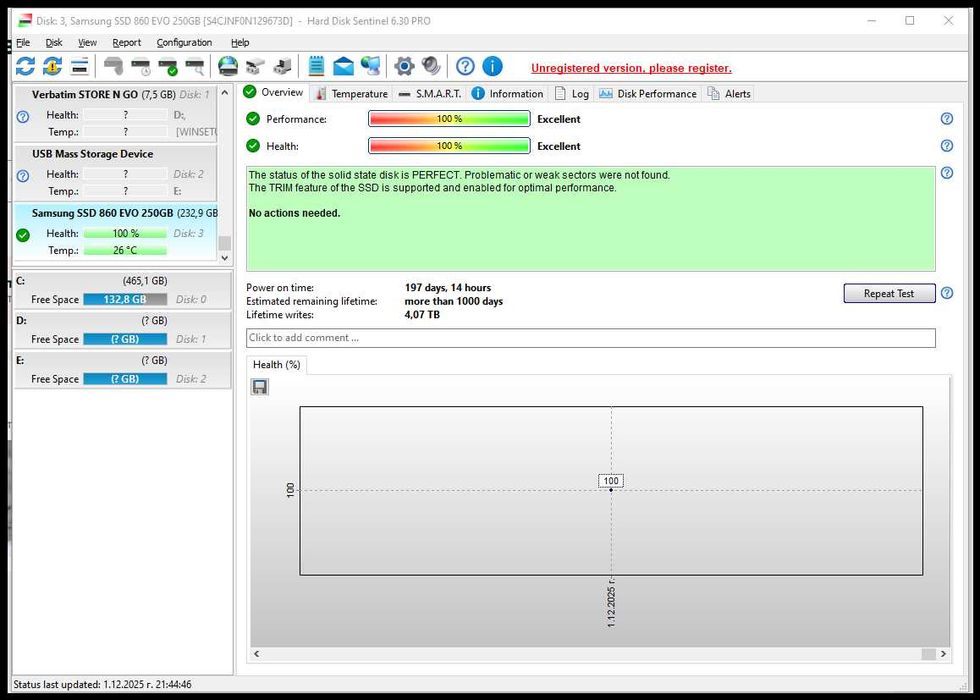Image resolution: width=980 pixels, height=700 pixels.
Task: Click the computer-with-globe toolbar icon
Action: (371, 66)
